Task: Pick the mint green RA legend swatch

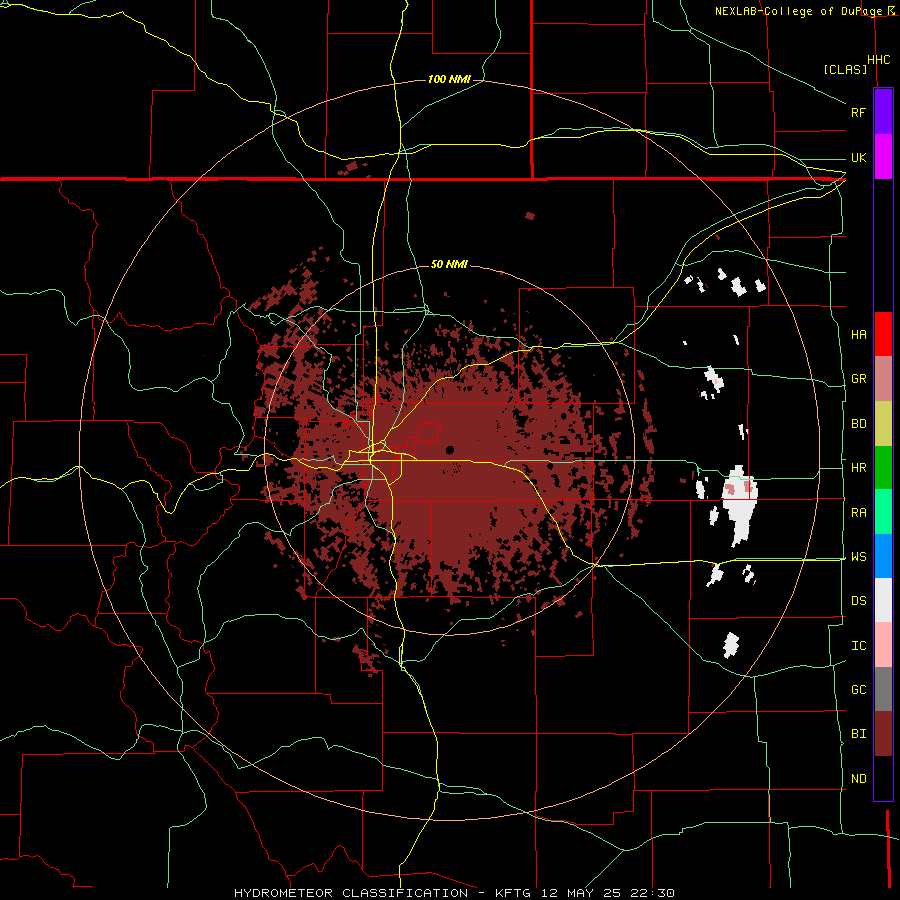Action: point(883,512)
